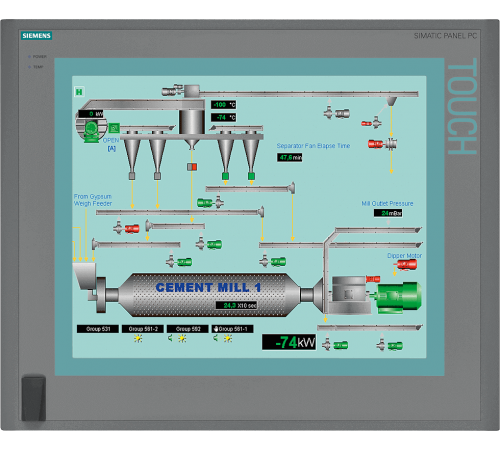Click the small green square icon beside the fan
This screenshot has height=450, width=500.
114,128
